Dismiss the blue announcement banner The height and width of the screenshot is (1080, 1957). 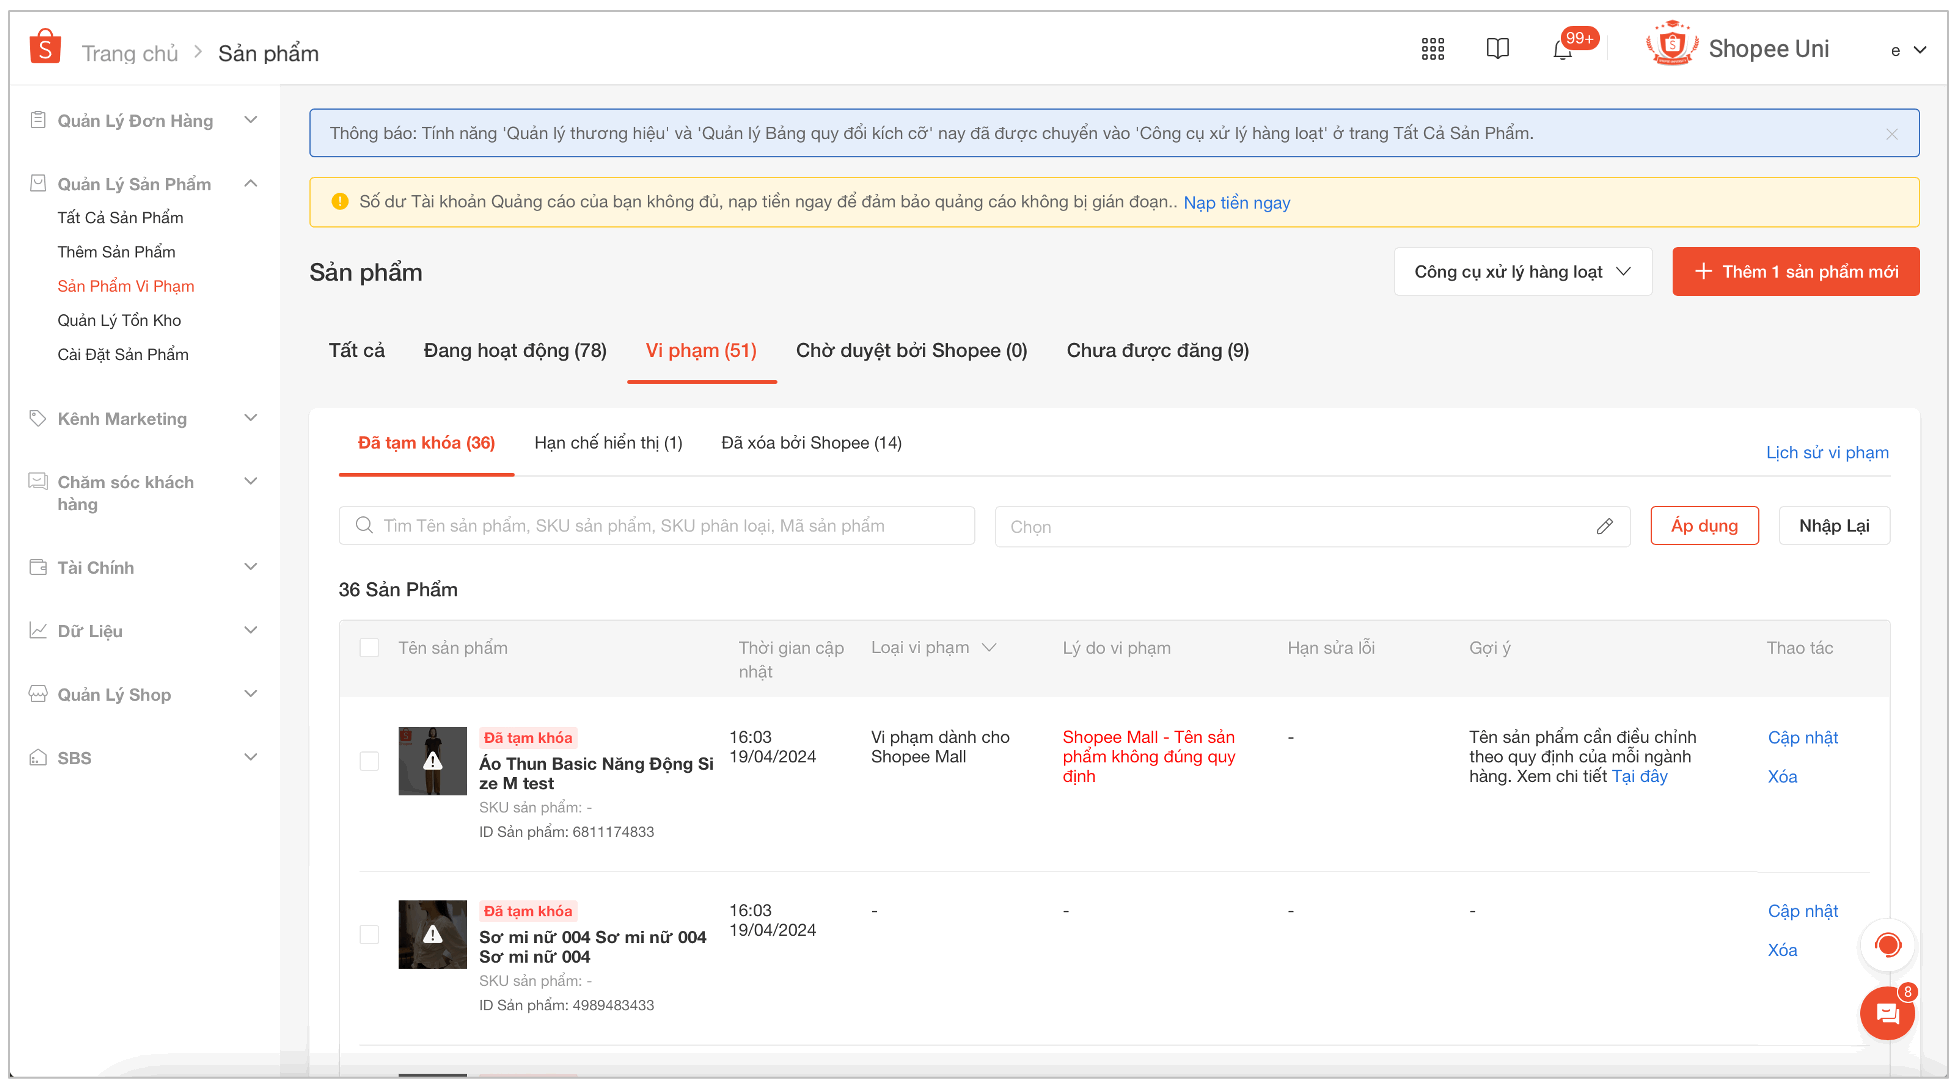pos(1891,134)
